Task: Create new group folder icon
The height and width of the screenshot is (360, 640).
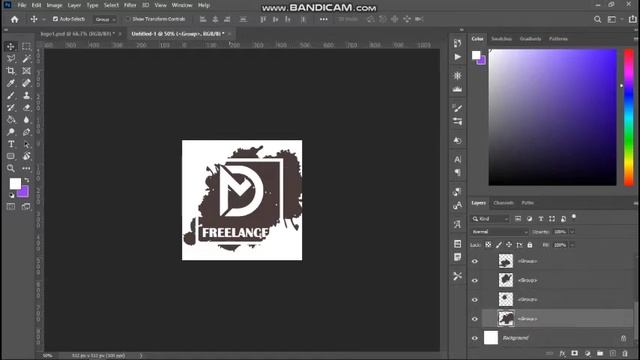Action: coord(600,353)
